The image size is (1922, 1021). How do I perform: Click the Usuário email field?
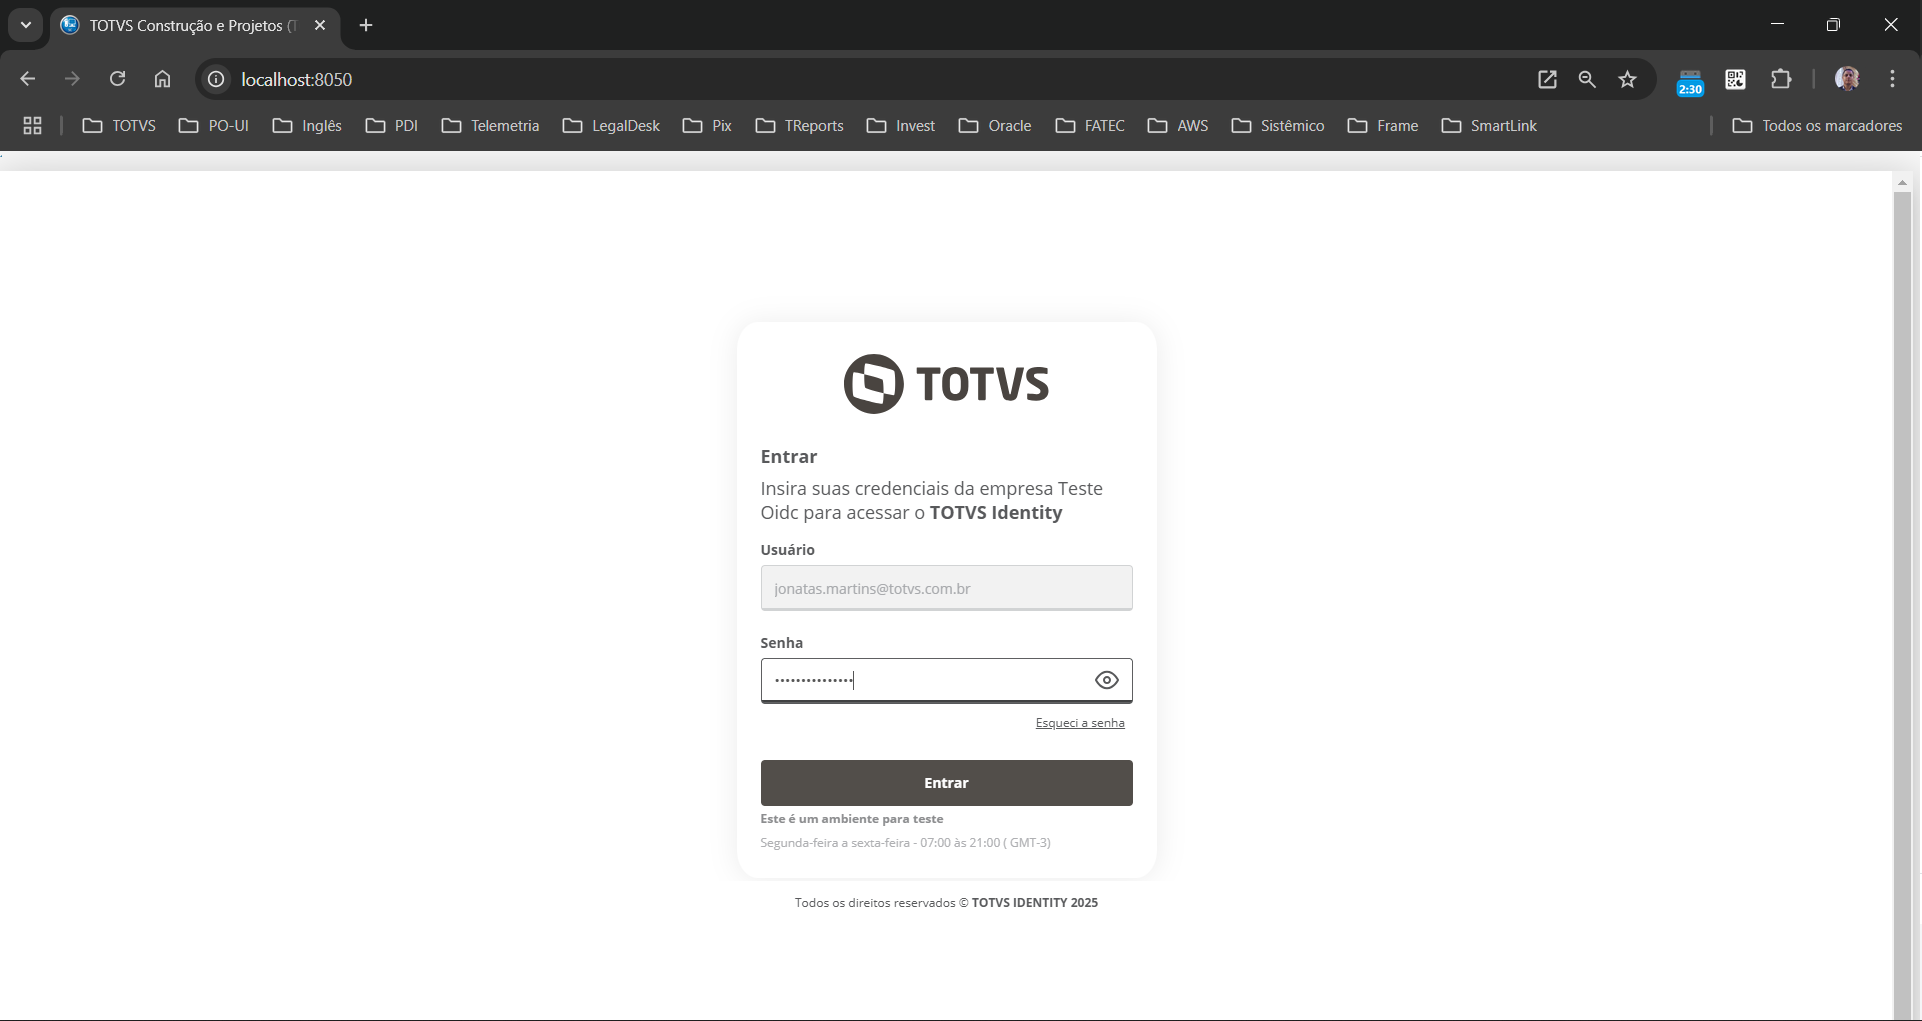click(x=946, y=588)
